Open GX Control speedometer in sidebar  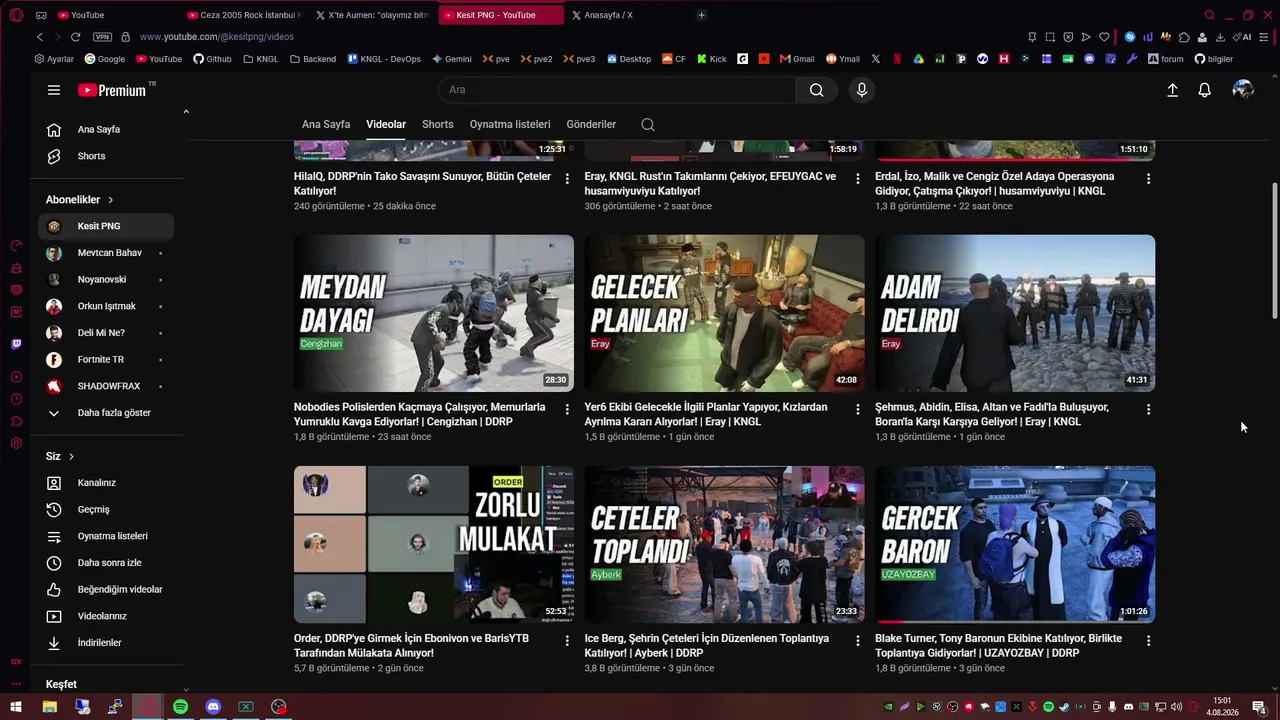point(16,246)
